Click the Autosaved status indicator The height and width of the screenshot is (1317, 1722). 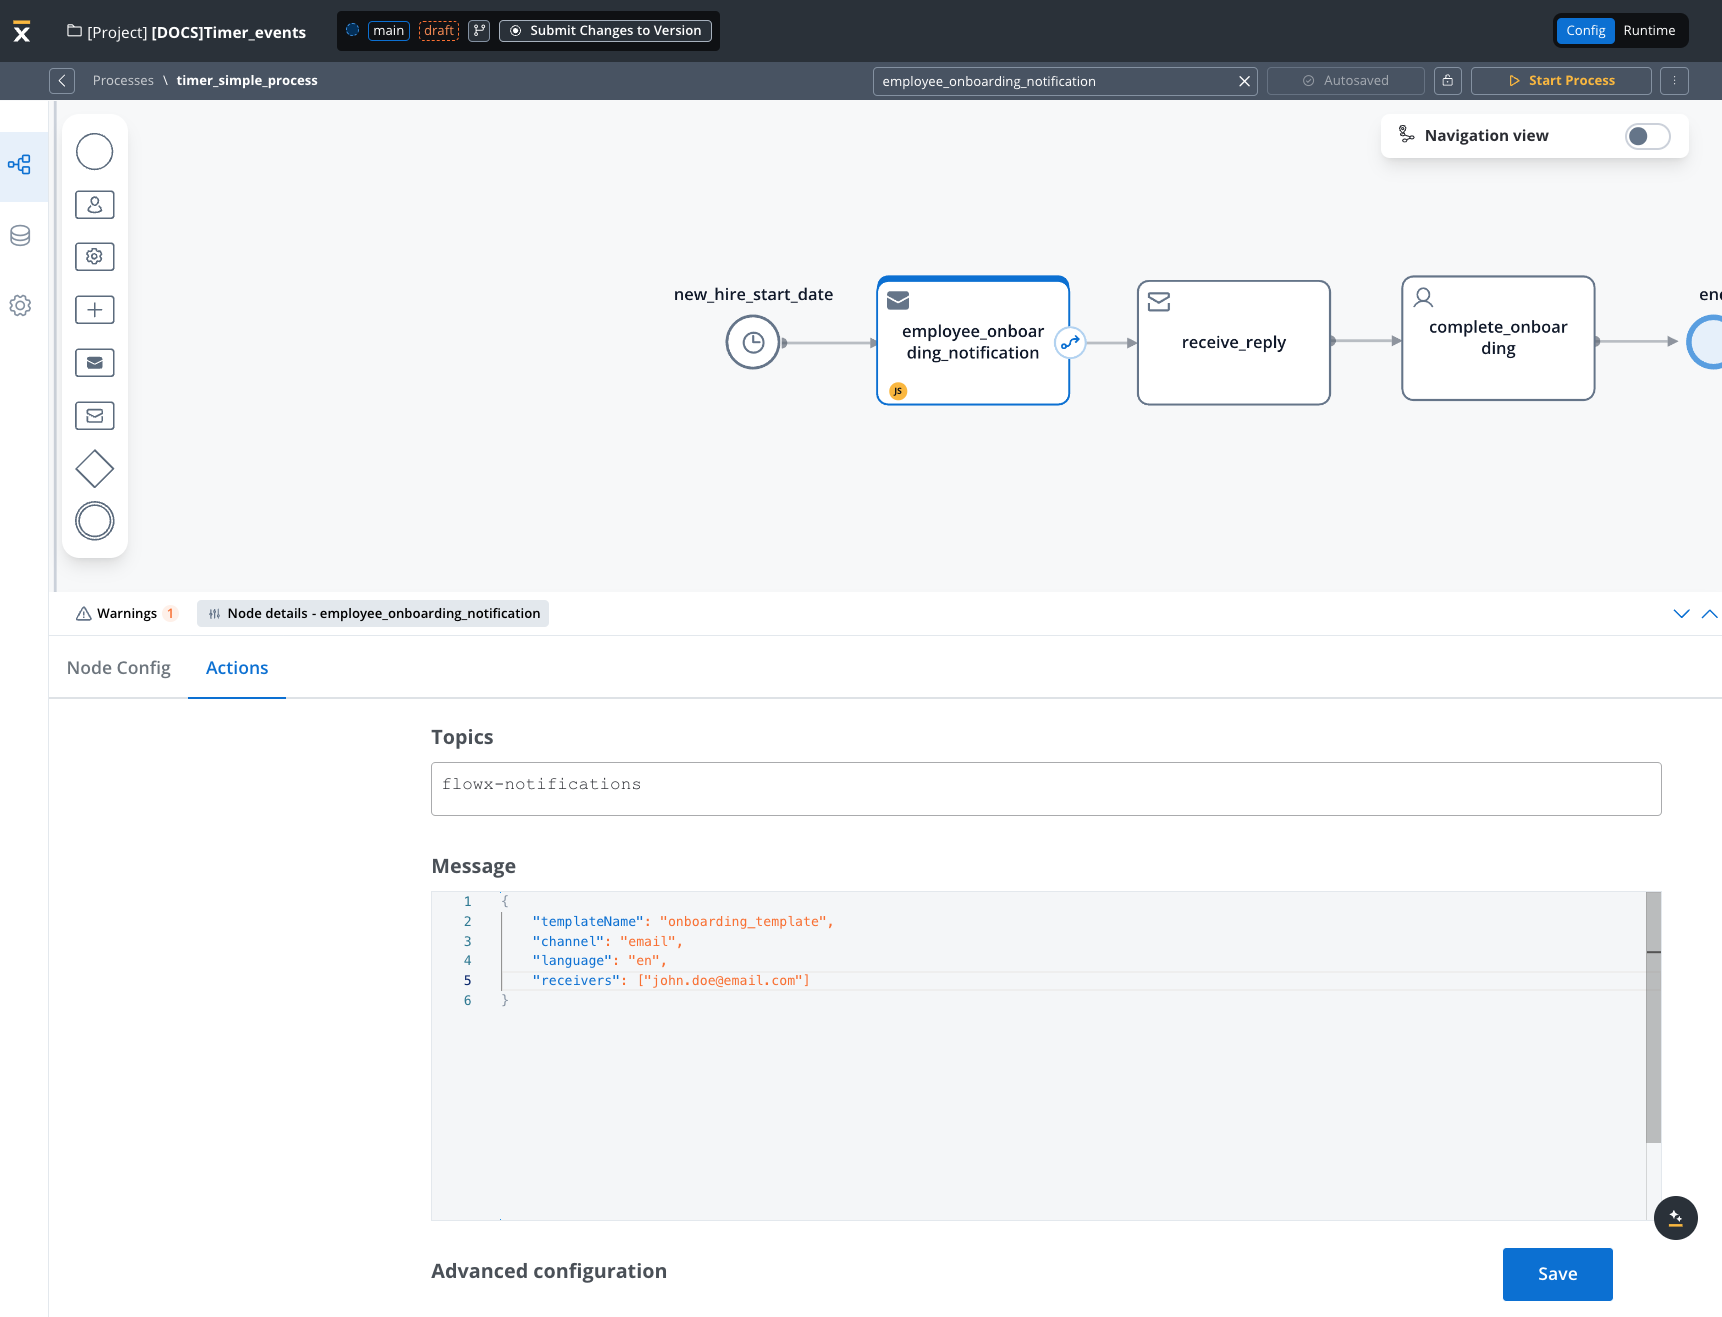coord(1346,81)
